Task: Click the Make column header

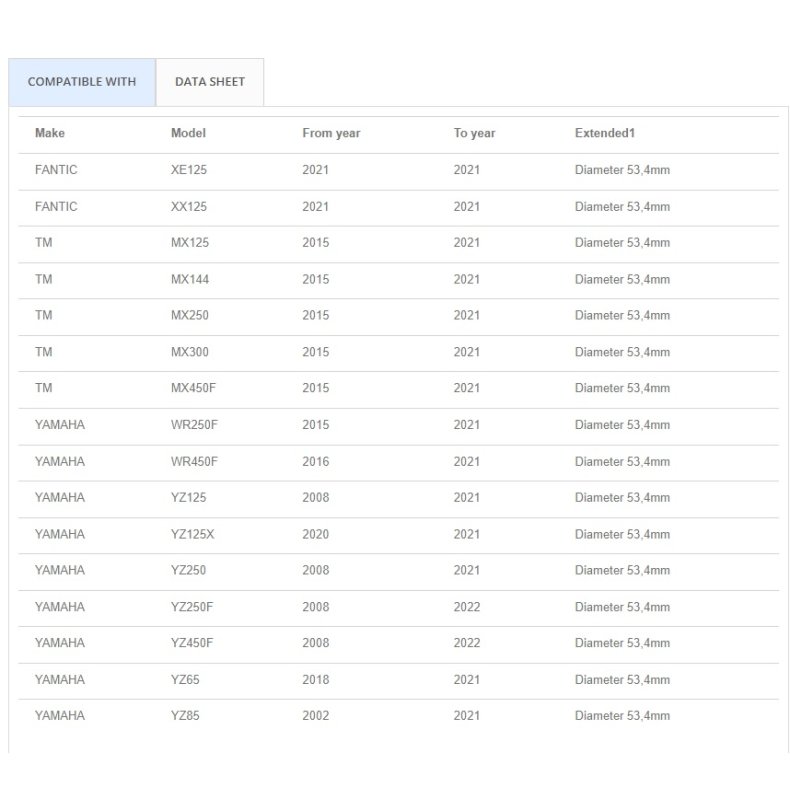Action: tap(50, 133)
